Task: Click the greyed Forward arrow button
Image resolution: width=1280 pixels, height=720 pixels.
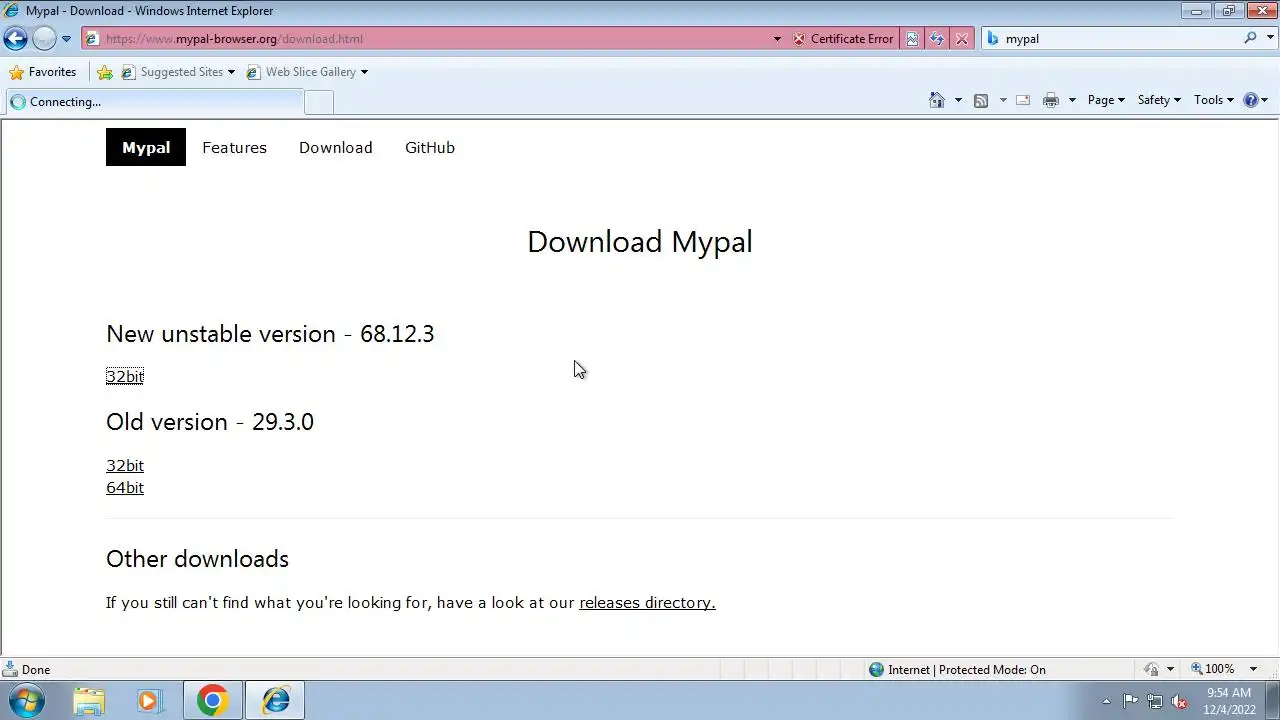Action: click(x=44, y=39)
